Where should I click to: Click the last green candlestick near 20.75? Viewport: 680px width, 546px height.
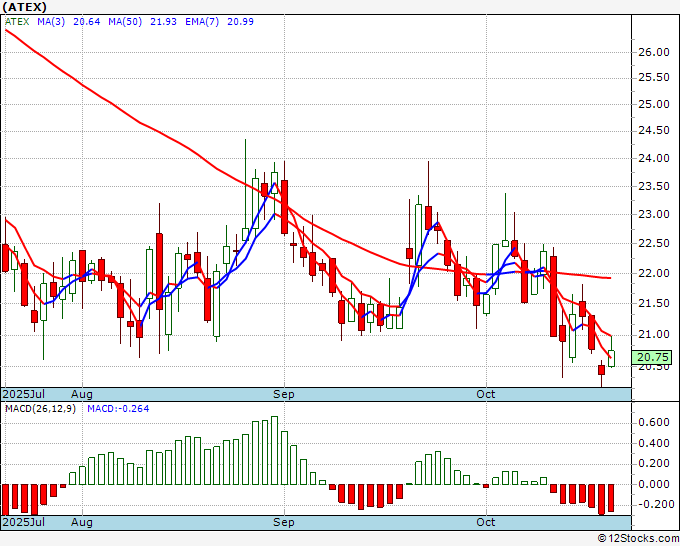tap(612, 358)
